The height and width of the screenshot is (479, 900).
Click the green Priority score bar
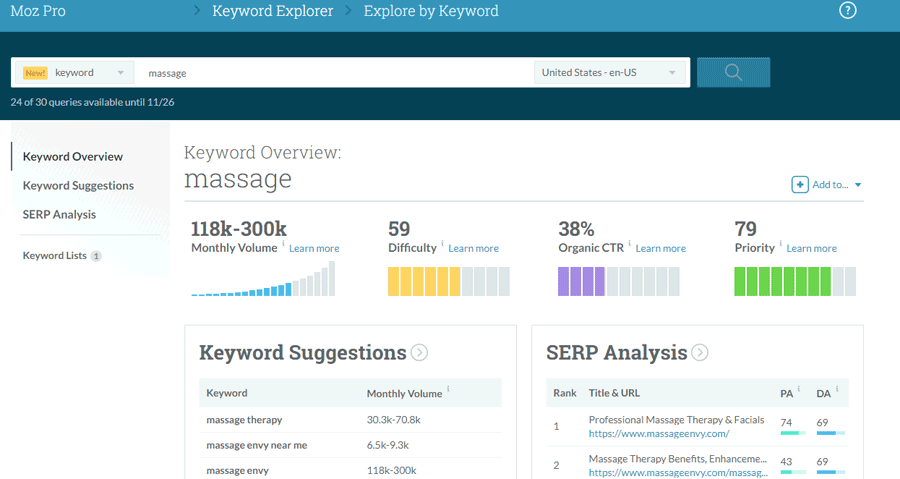tap(795, 281)
